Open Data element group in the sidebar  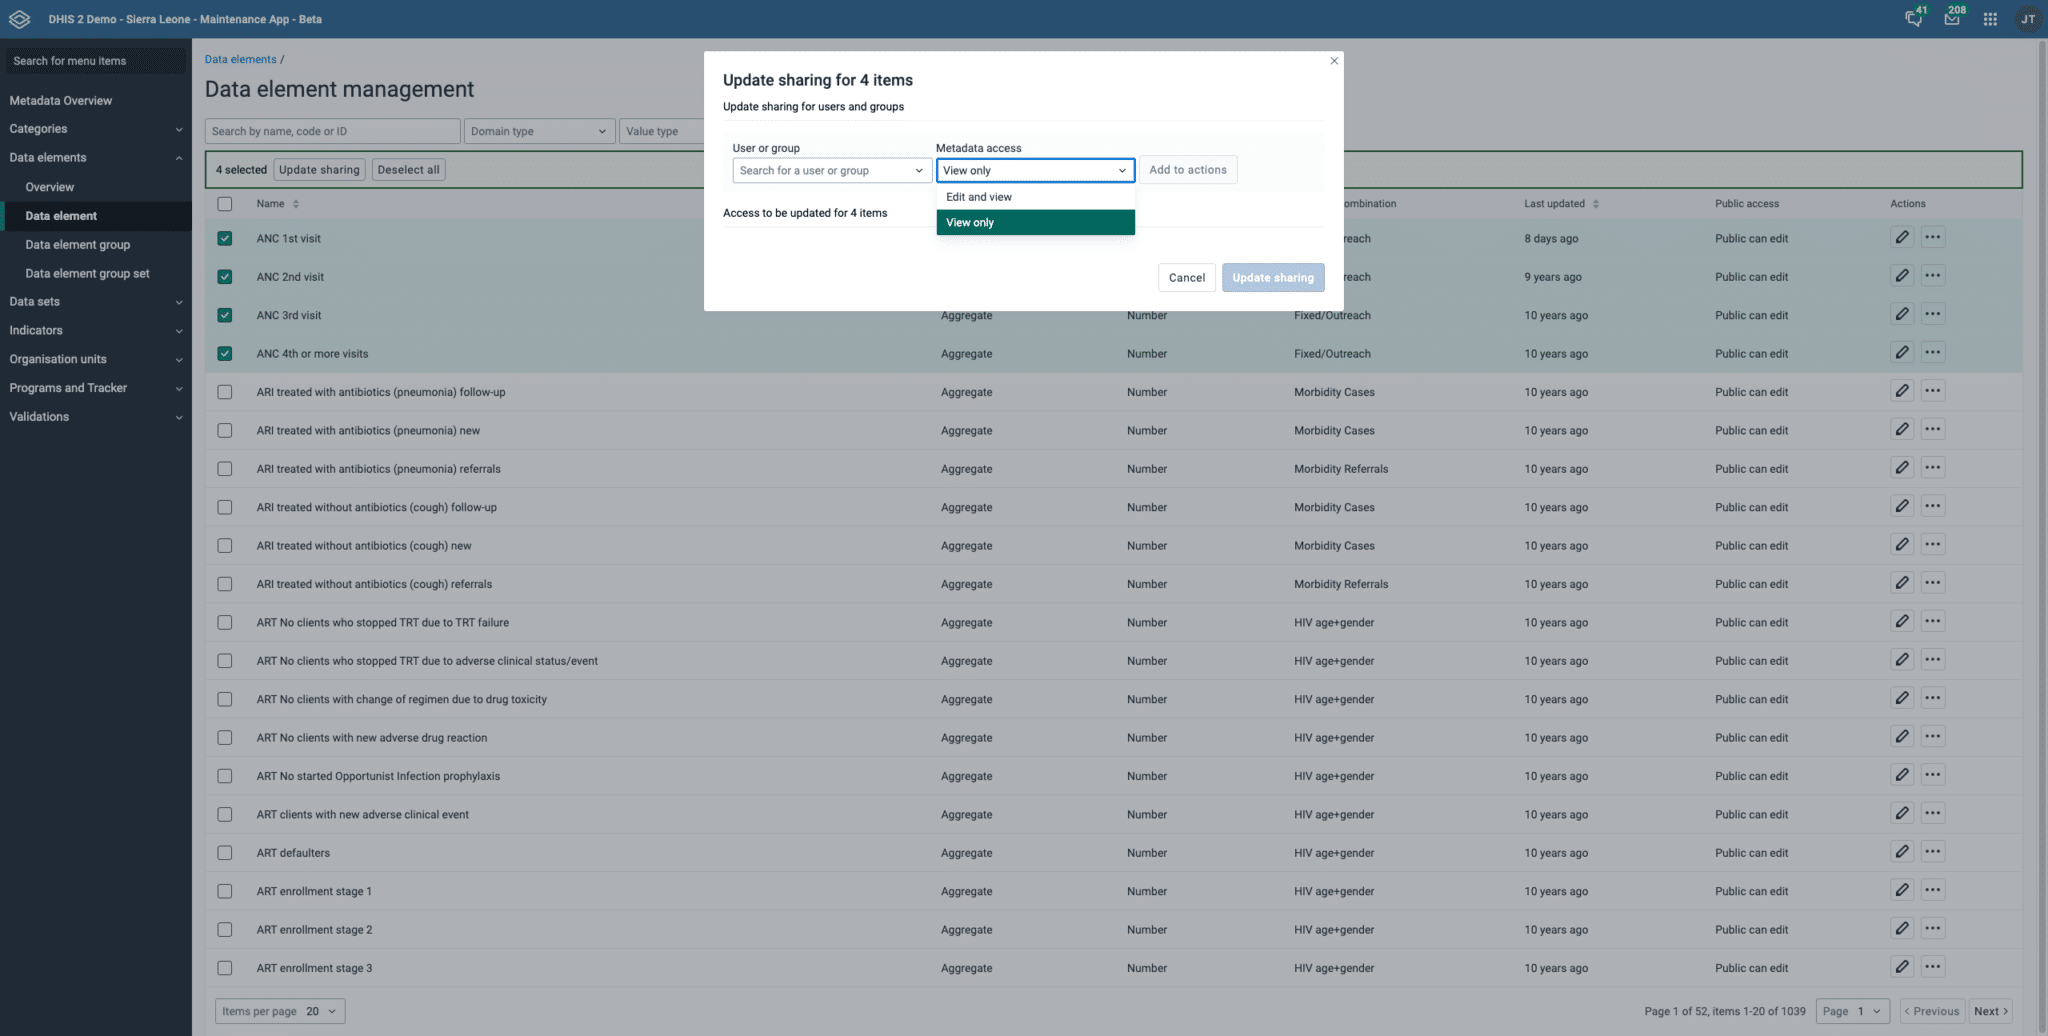[x=77, y=244]
